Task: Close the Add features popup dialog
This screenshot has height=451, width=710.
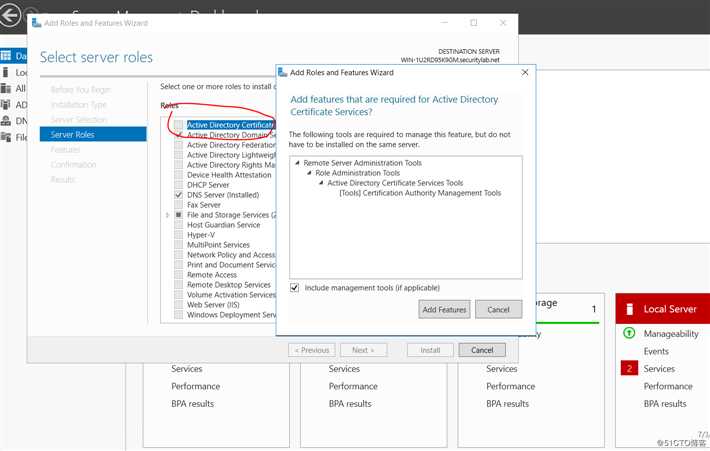Action: click(x=525, y=72)
